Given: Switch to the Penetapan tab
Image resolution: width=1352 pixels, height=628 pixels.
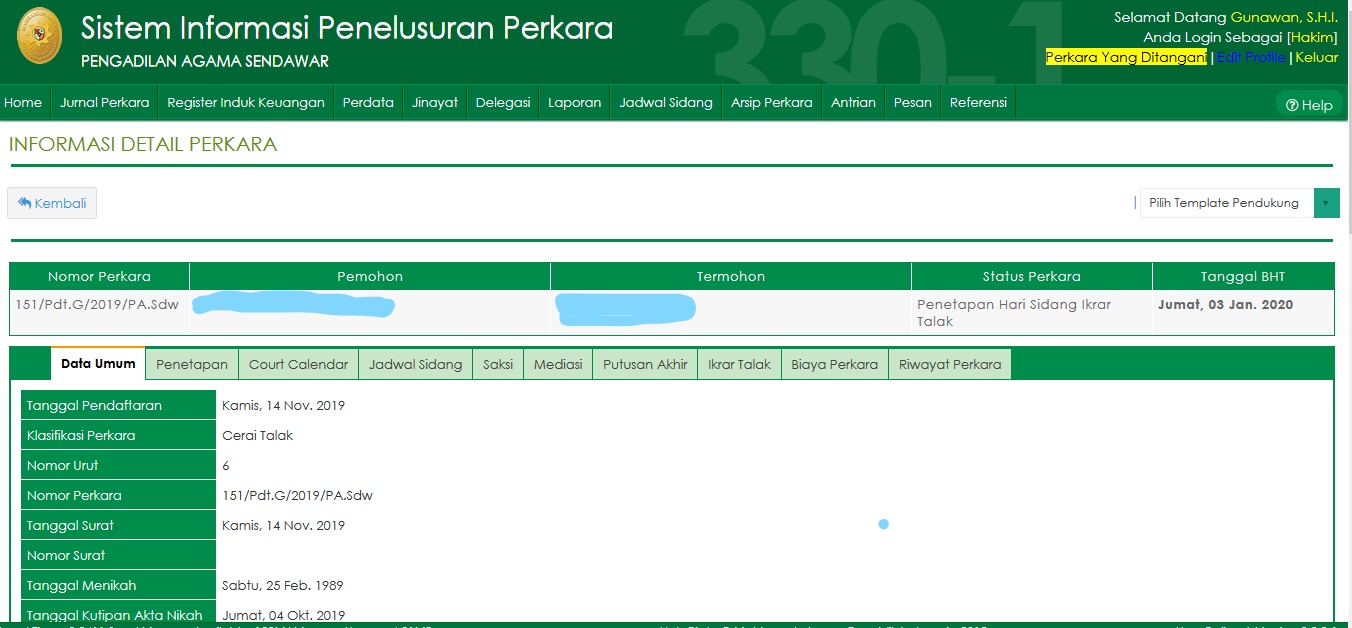Looking at the screenshot, I should 192,364.
